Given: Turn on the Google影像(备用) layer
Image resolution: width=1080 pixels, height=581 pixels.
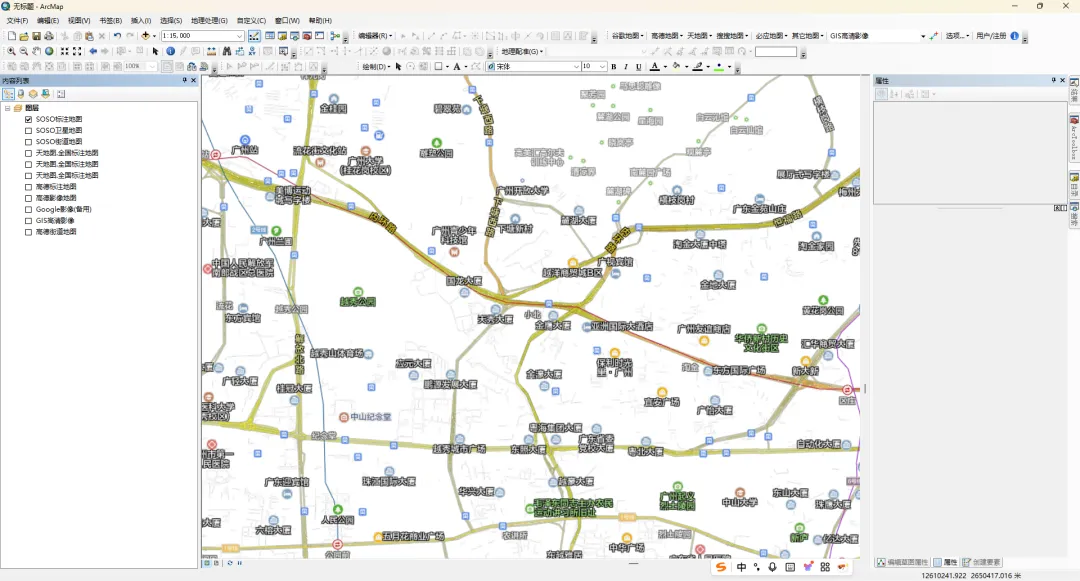Looking at the screenshot, I should (x=28, y=209).
